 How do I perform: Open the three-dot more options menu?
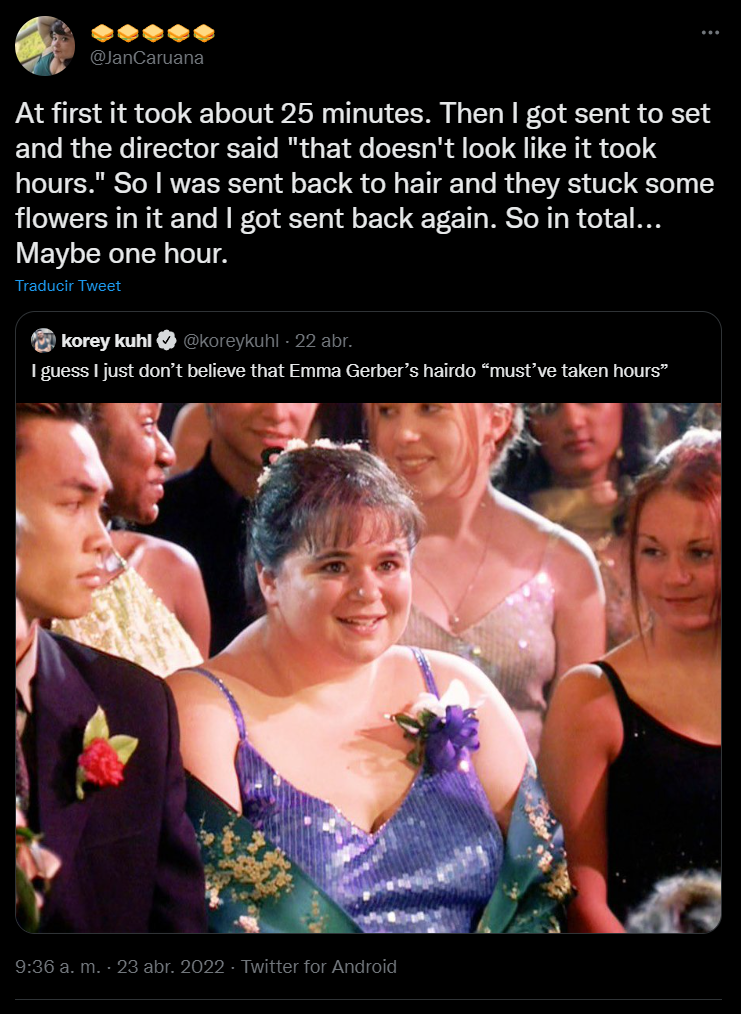coord(710,32)
